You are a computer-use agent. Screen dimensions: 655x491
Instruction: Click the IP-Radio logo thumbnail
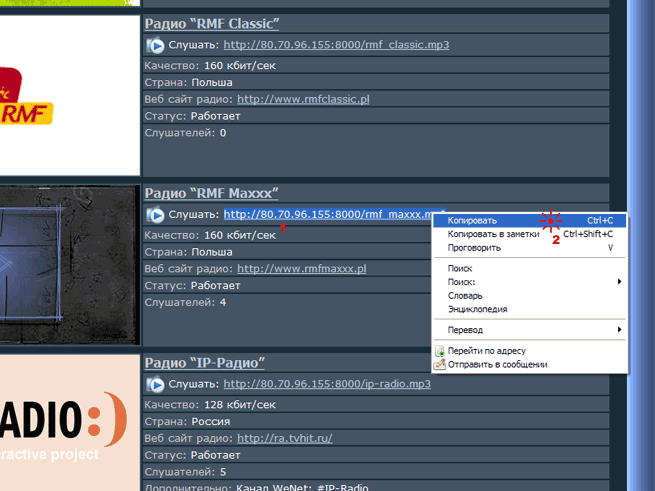pyautogui.click(x=69, y=423)
